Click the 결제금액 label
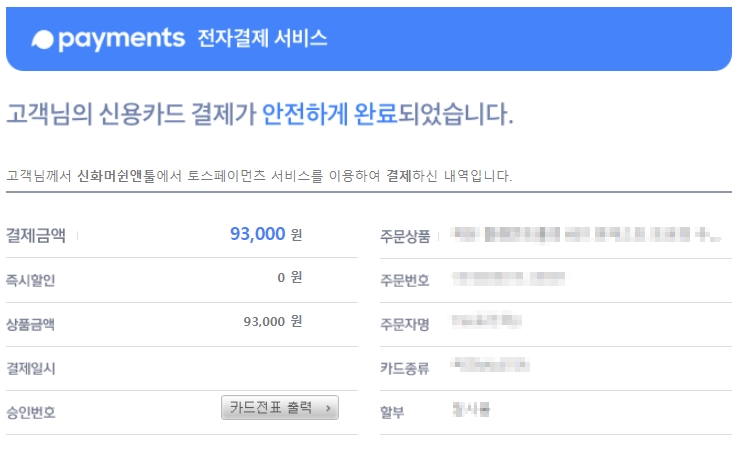The image size is (746, 461). pos(36,235)
